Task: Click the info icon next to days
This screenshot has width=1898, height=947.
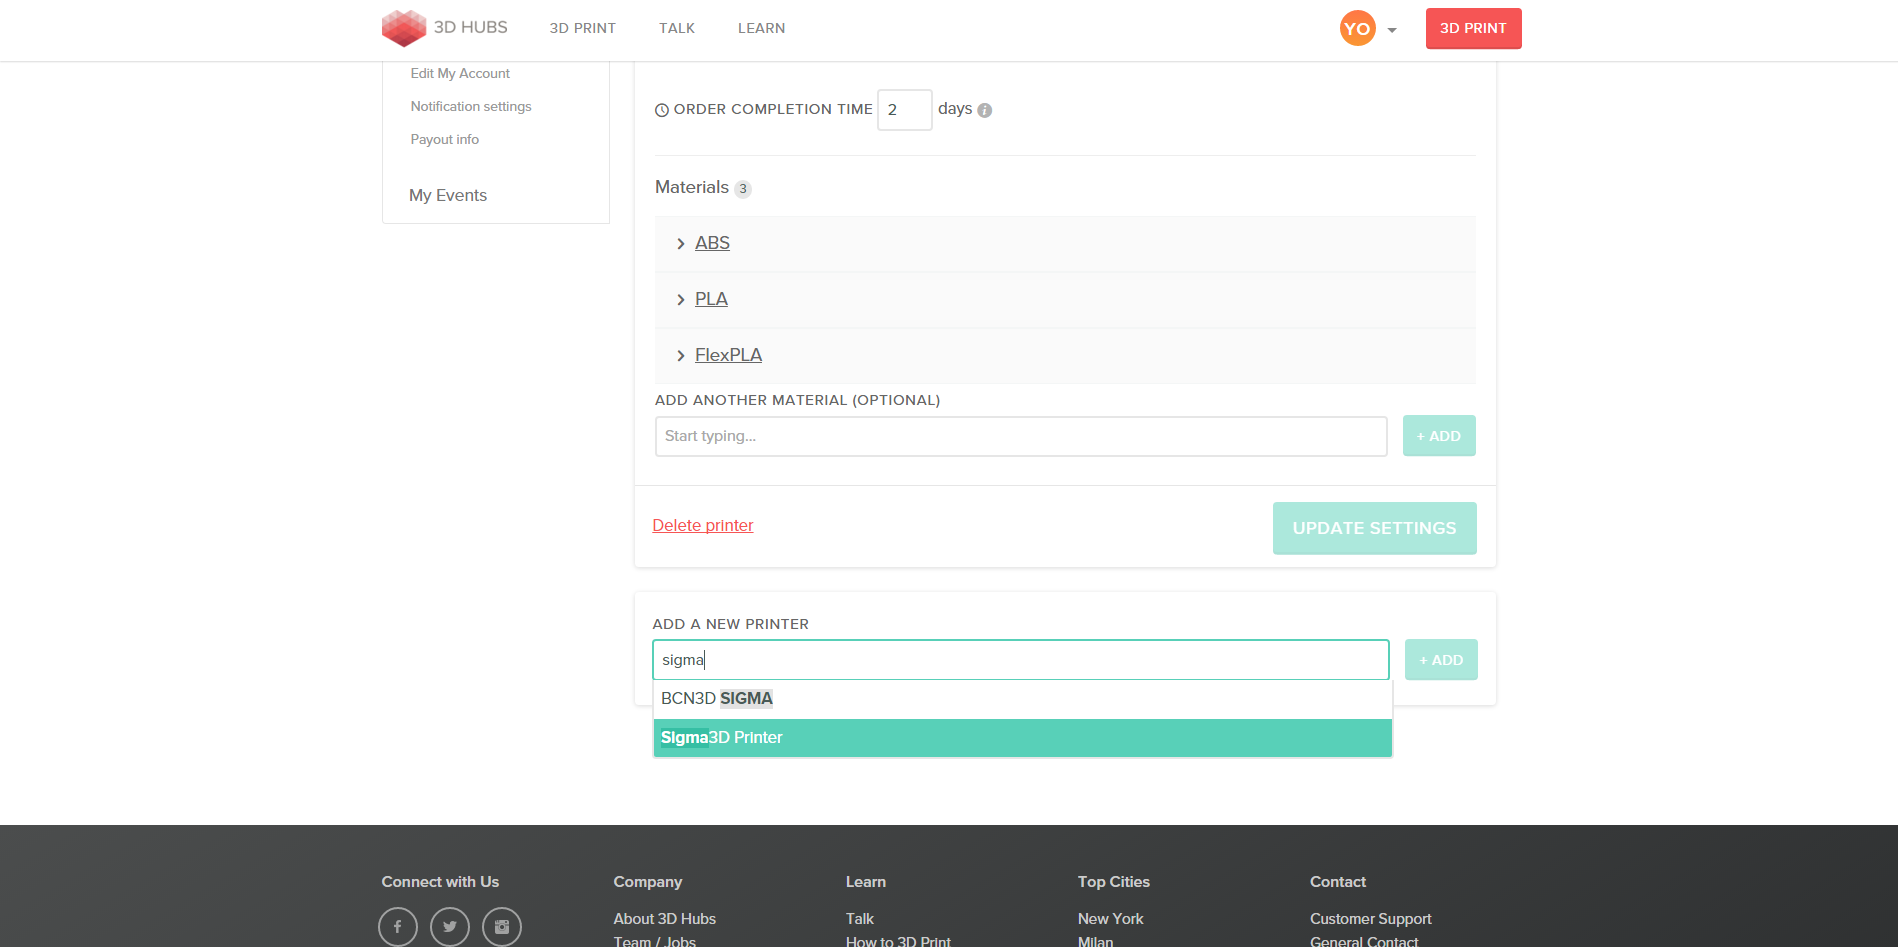Action: [985, 110]
